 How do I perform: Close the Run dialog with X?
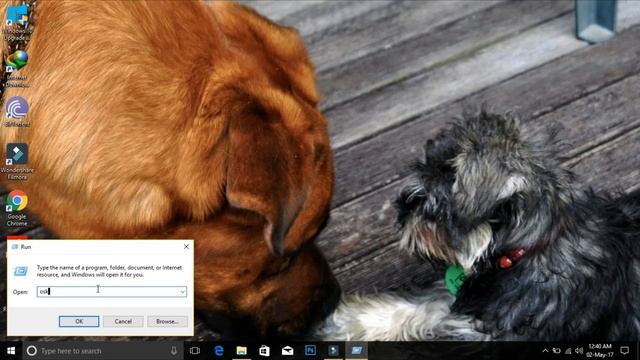[186, 247]
